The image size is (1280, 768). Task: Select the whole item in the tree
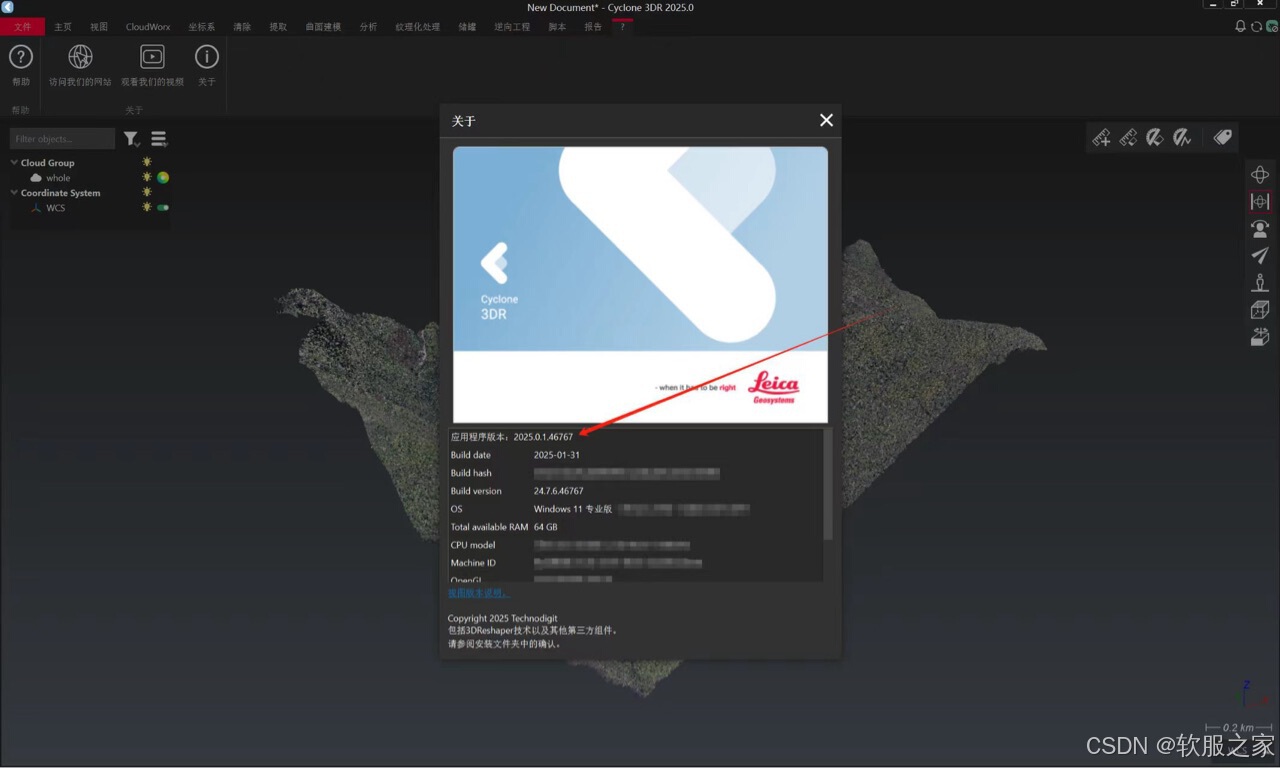[x=58, y=178]
